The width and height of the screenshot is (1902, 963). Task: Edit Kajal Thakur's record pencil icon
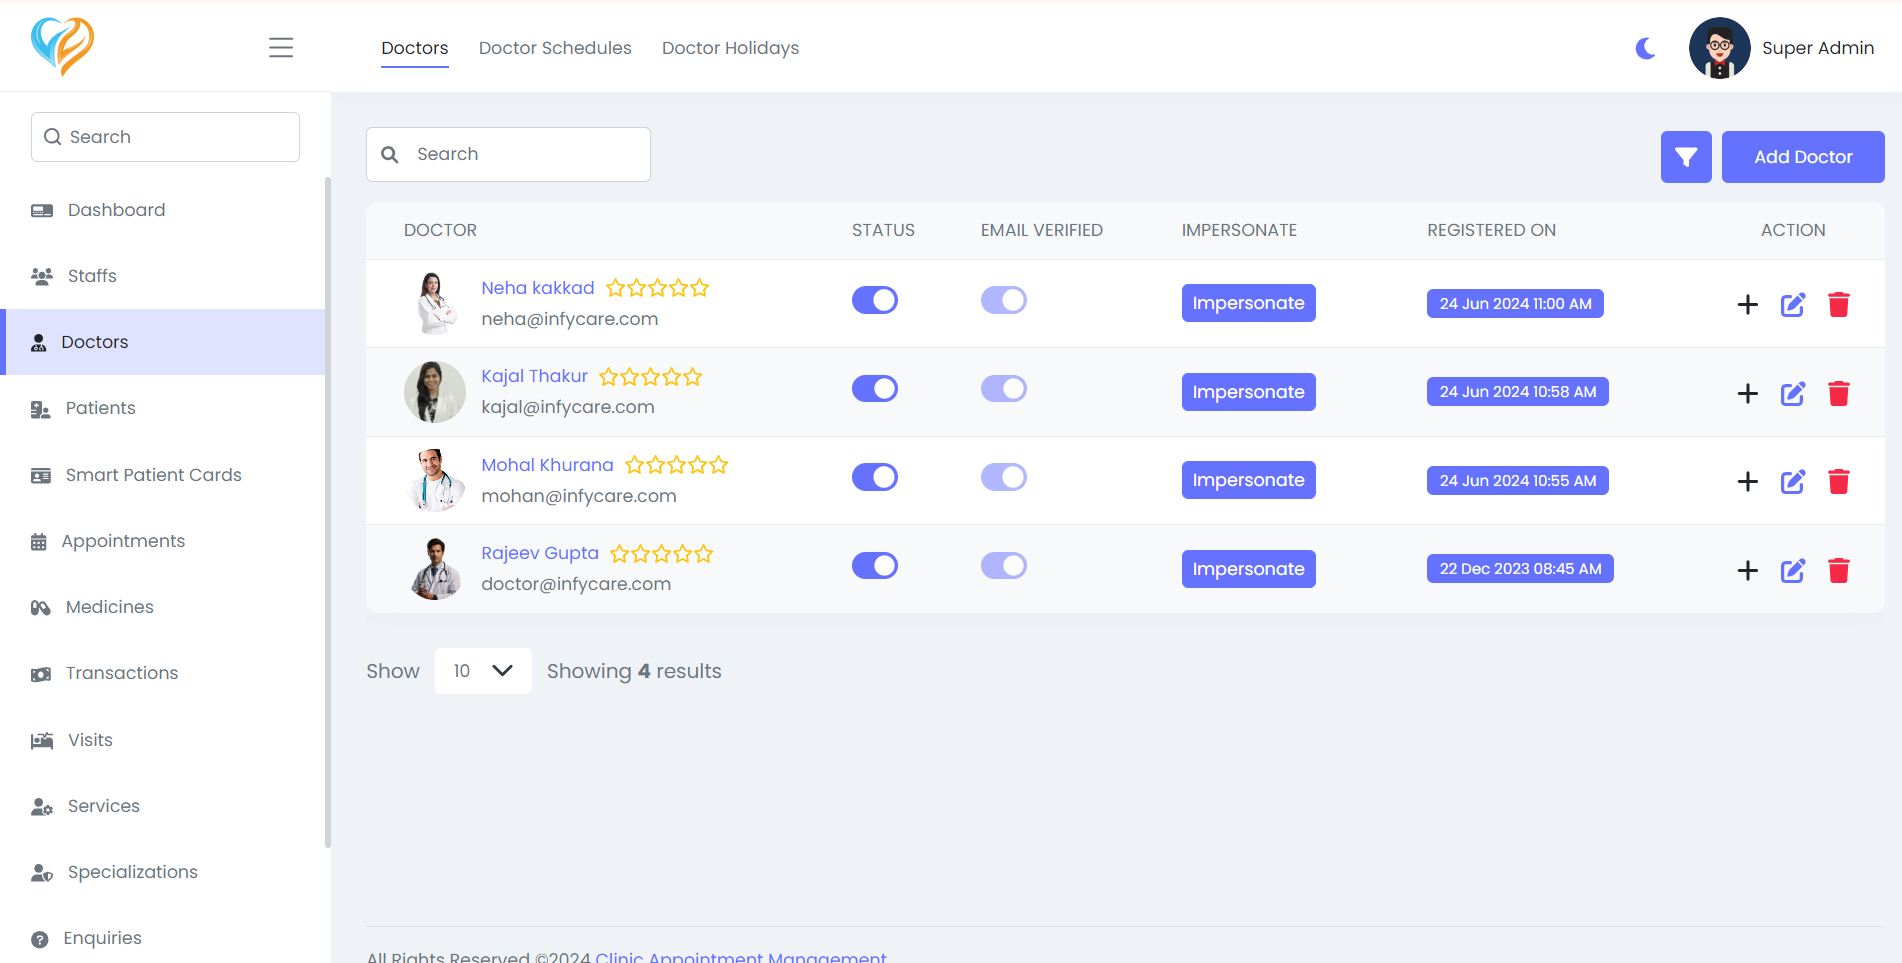click(x=1792, y=394)
